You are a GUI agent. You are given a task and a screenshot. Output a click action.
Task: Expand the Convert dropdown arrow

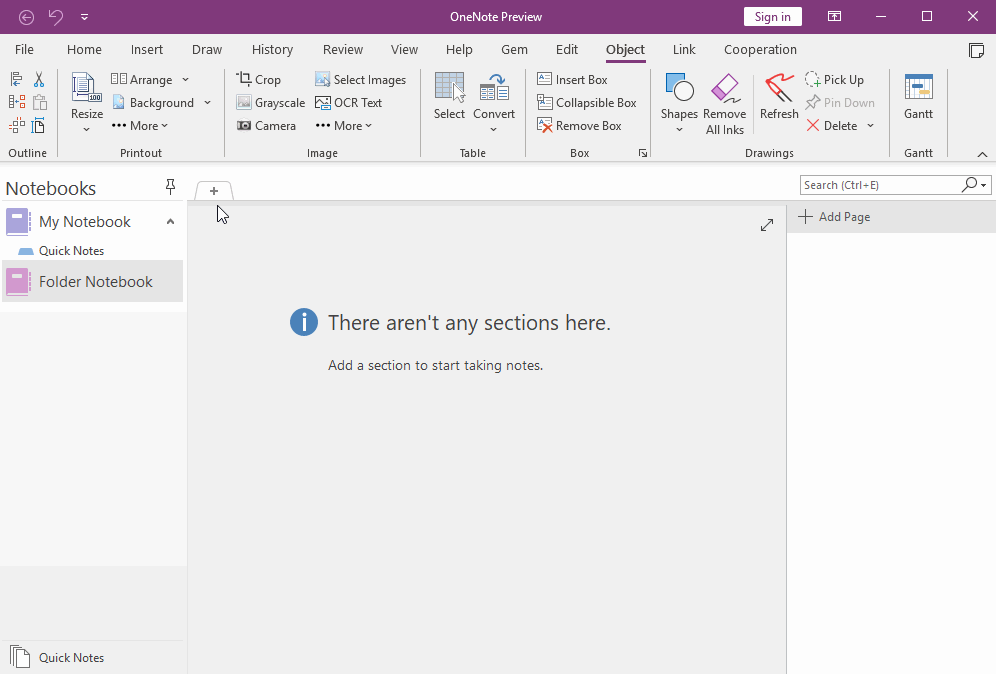[x=494, y=130]
